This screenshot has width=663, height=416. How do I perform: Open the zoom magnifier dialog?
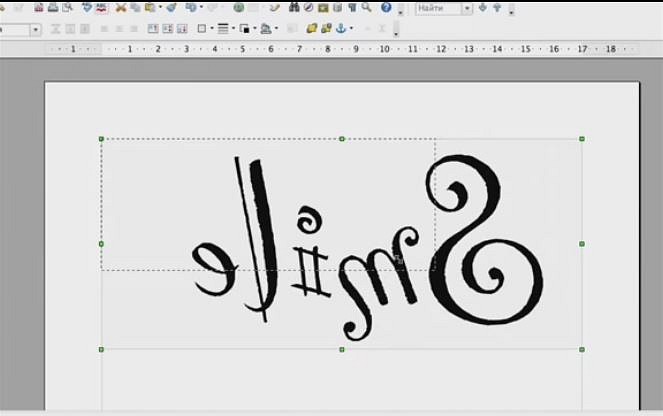366,7
